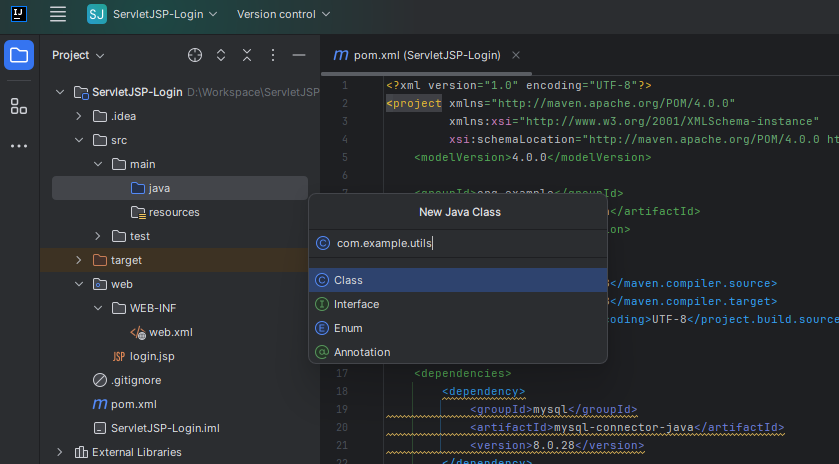This screenshot has width=839, height=464.
Task: Select the WEB-INF folder row
Action: 180,308
